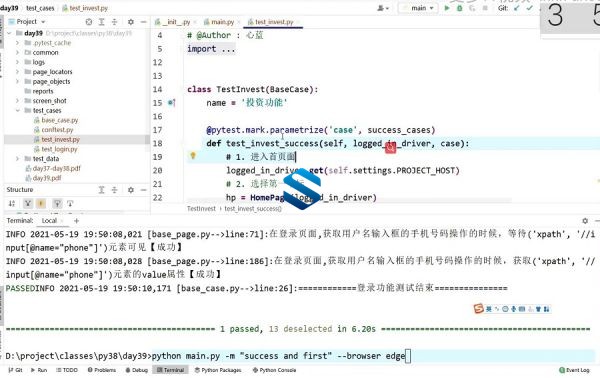The height and width of the screenshot is (378, 600).
Task: Click the locate-in-project target icon
Action: coord(89,22)
